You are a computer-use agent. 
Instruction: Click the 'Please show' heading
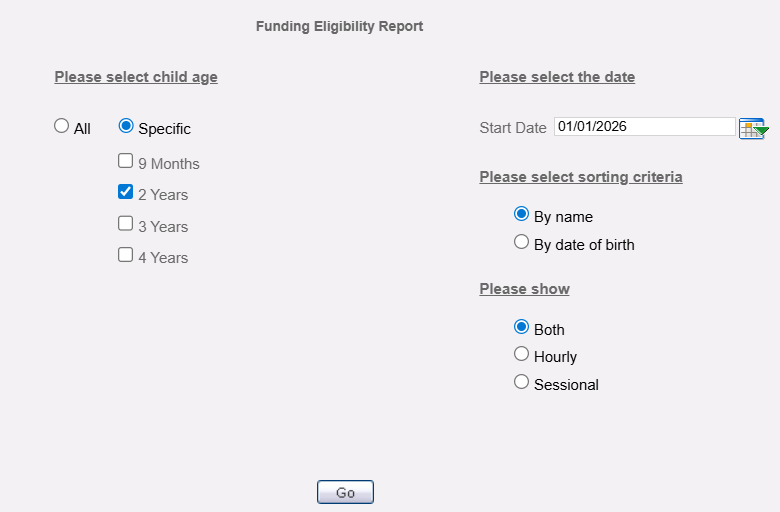coord(524,289)
